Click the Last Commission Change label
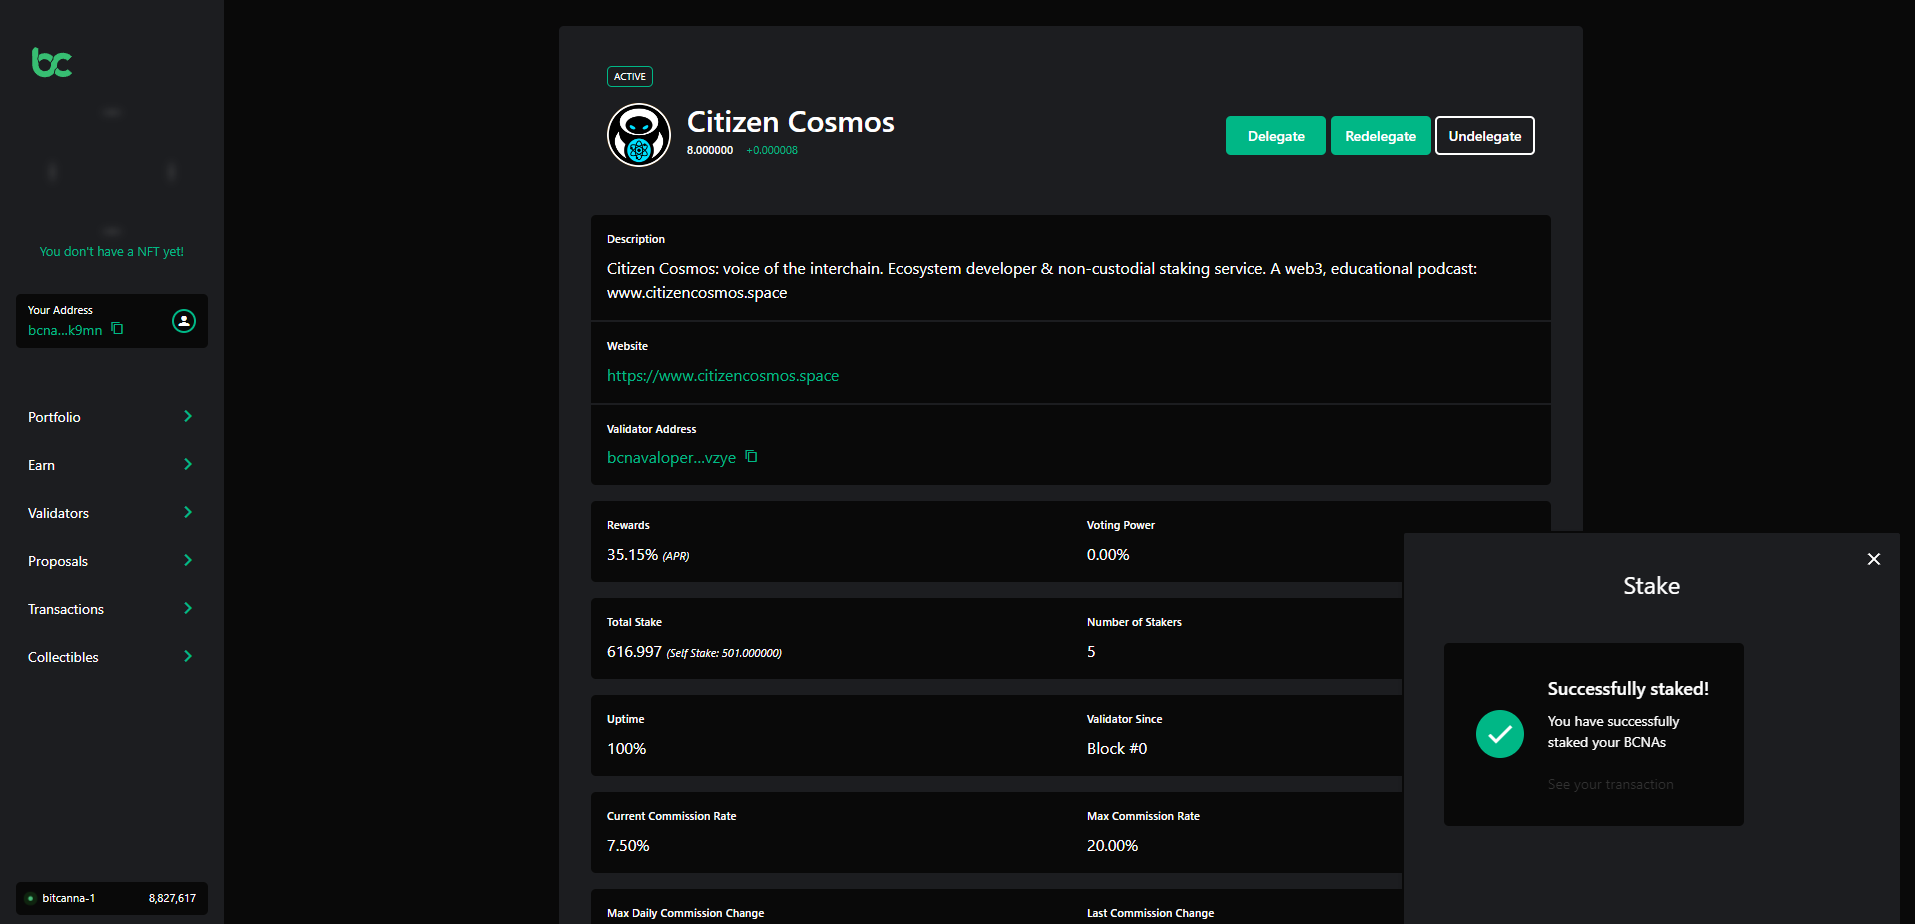 [x=1150, y=913]
